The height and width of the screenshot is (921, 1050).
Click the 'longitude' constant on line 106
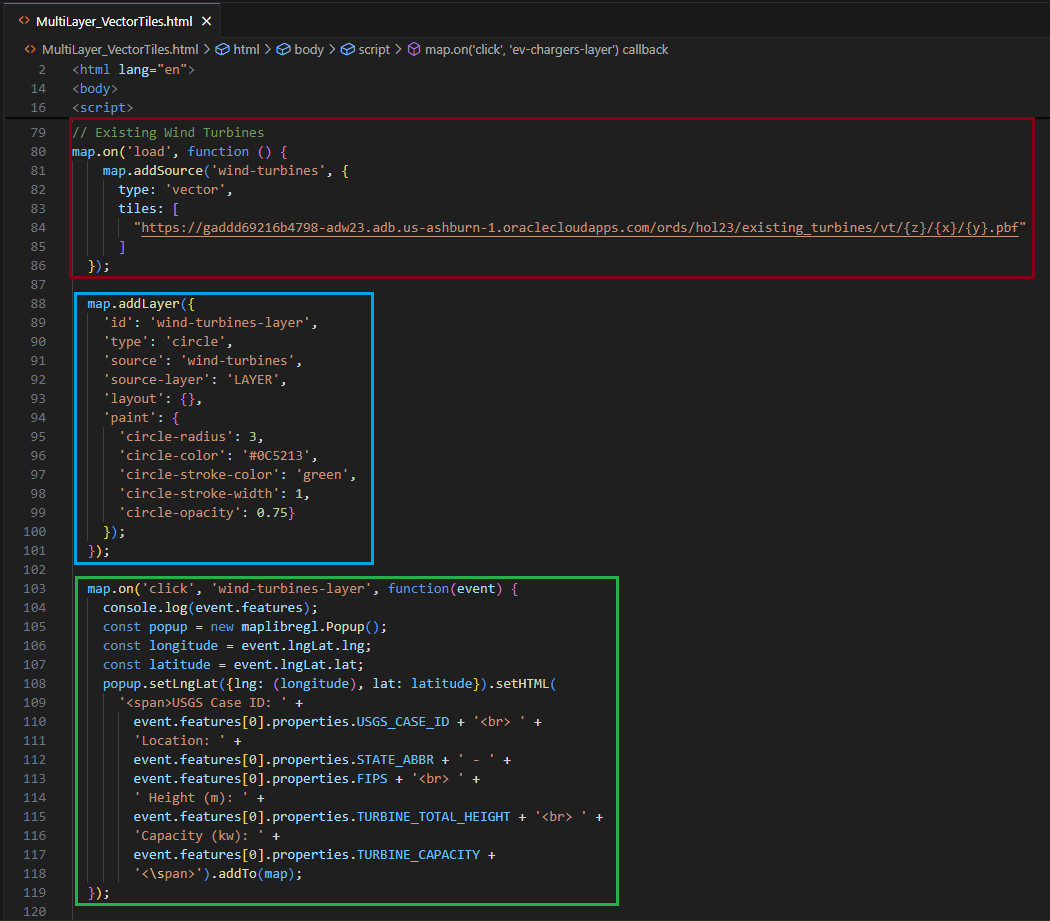click(x=183, y=646)
